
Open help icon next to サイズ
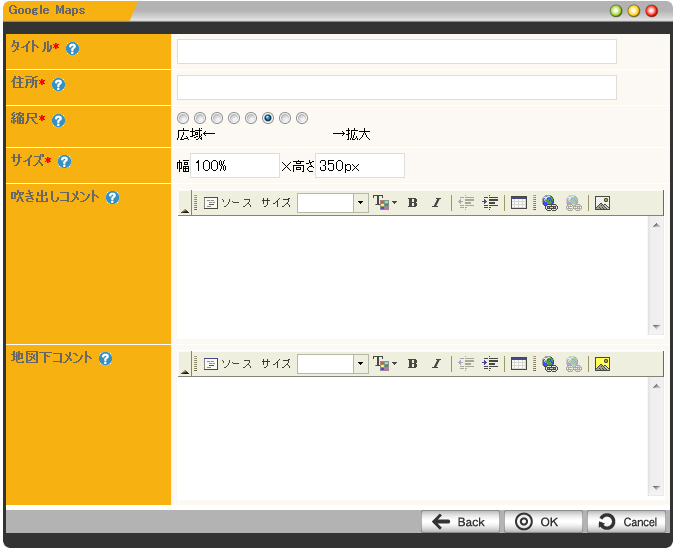pyautogui.click(x=64, y=161)
